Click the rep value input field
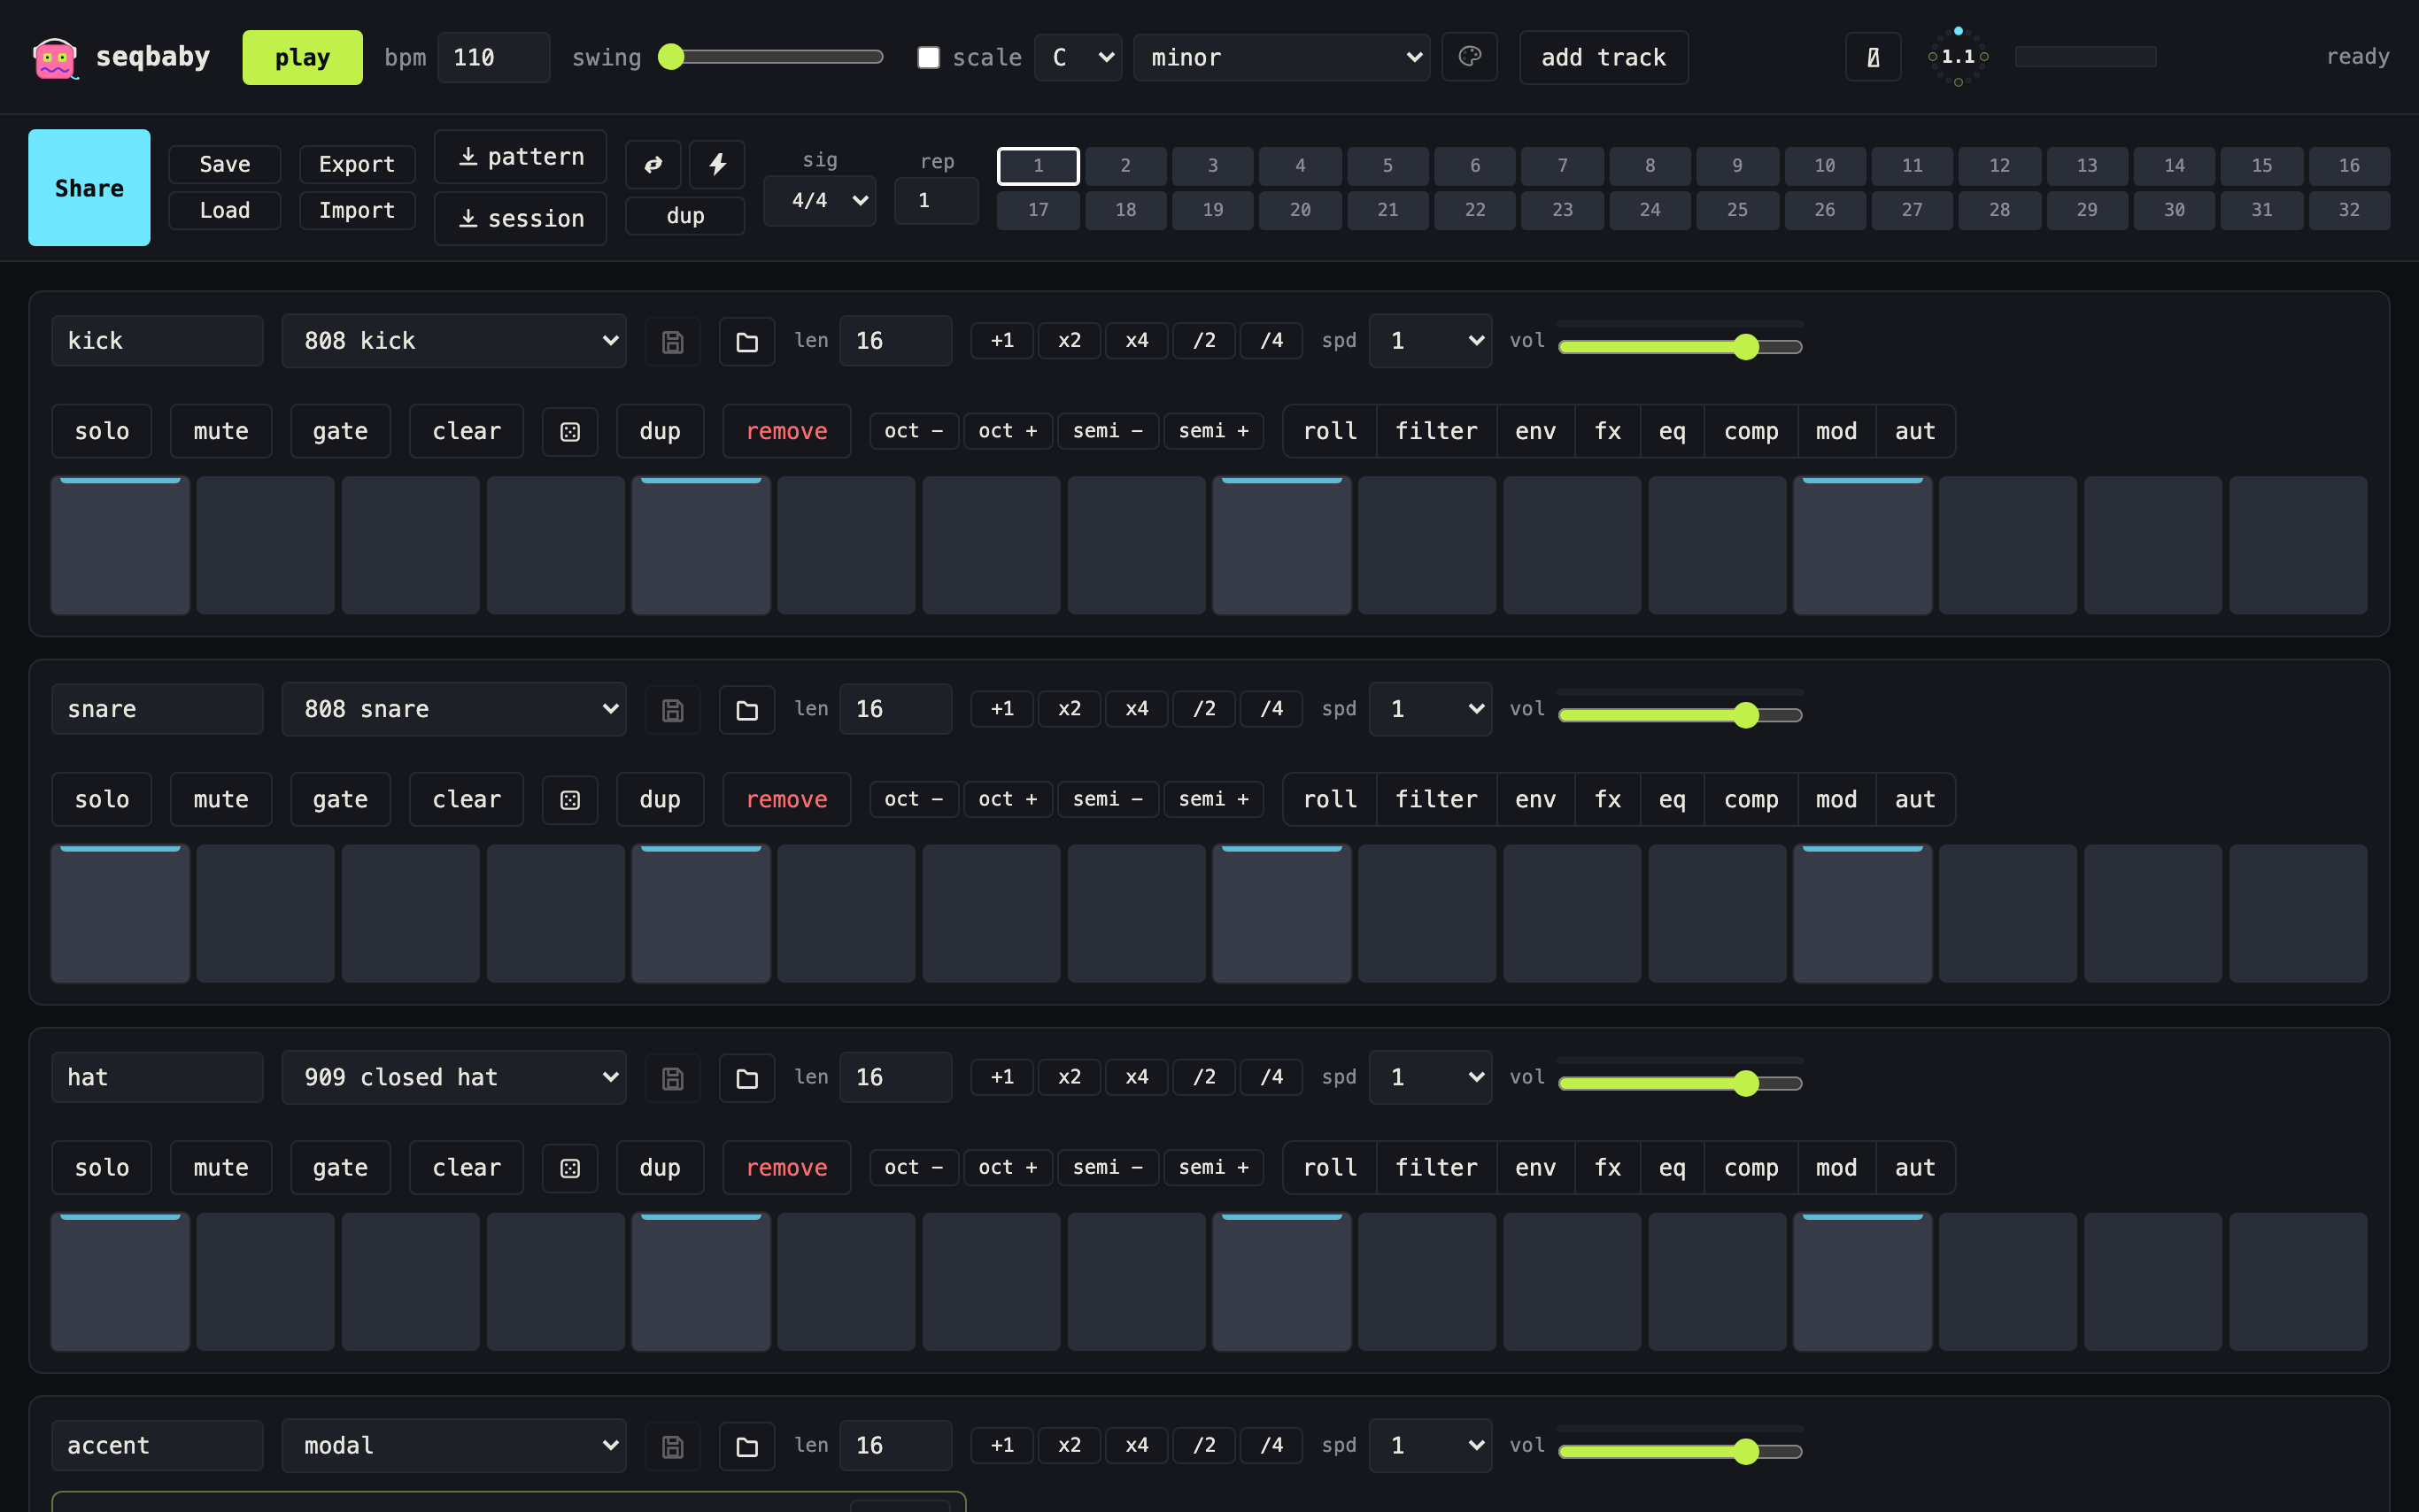 [936, 200]
